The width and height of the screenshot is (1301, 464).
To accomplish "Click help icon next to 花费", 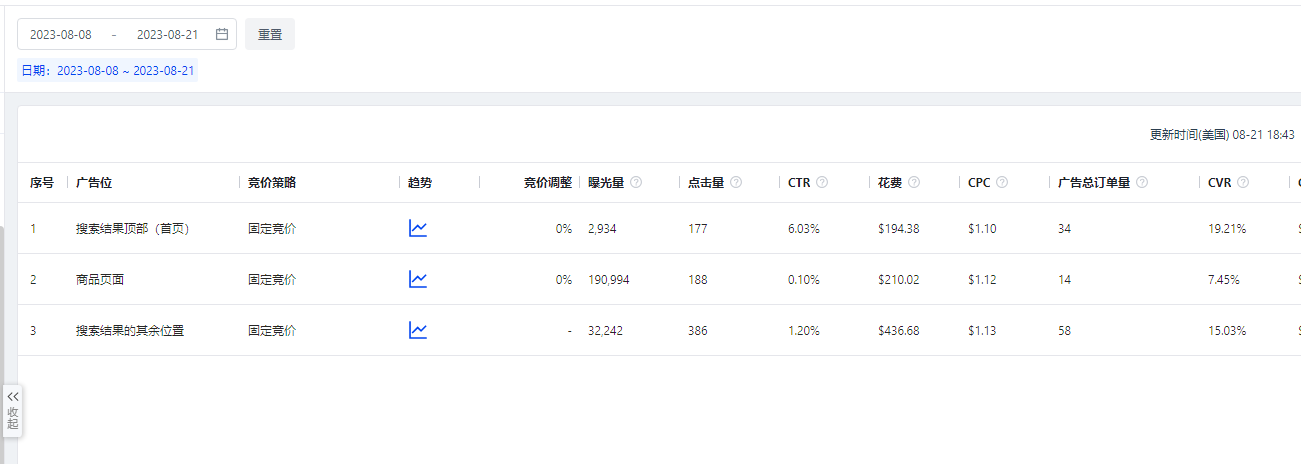I will 914,183.
